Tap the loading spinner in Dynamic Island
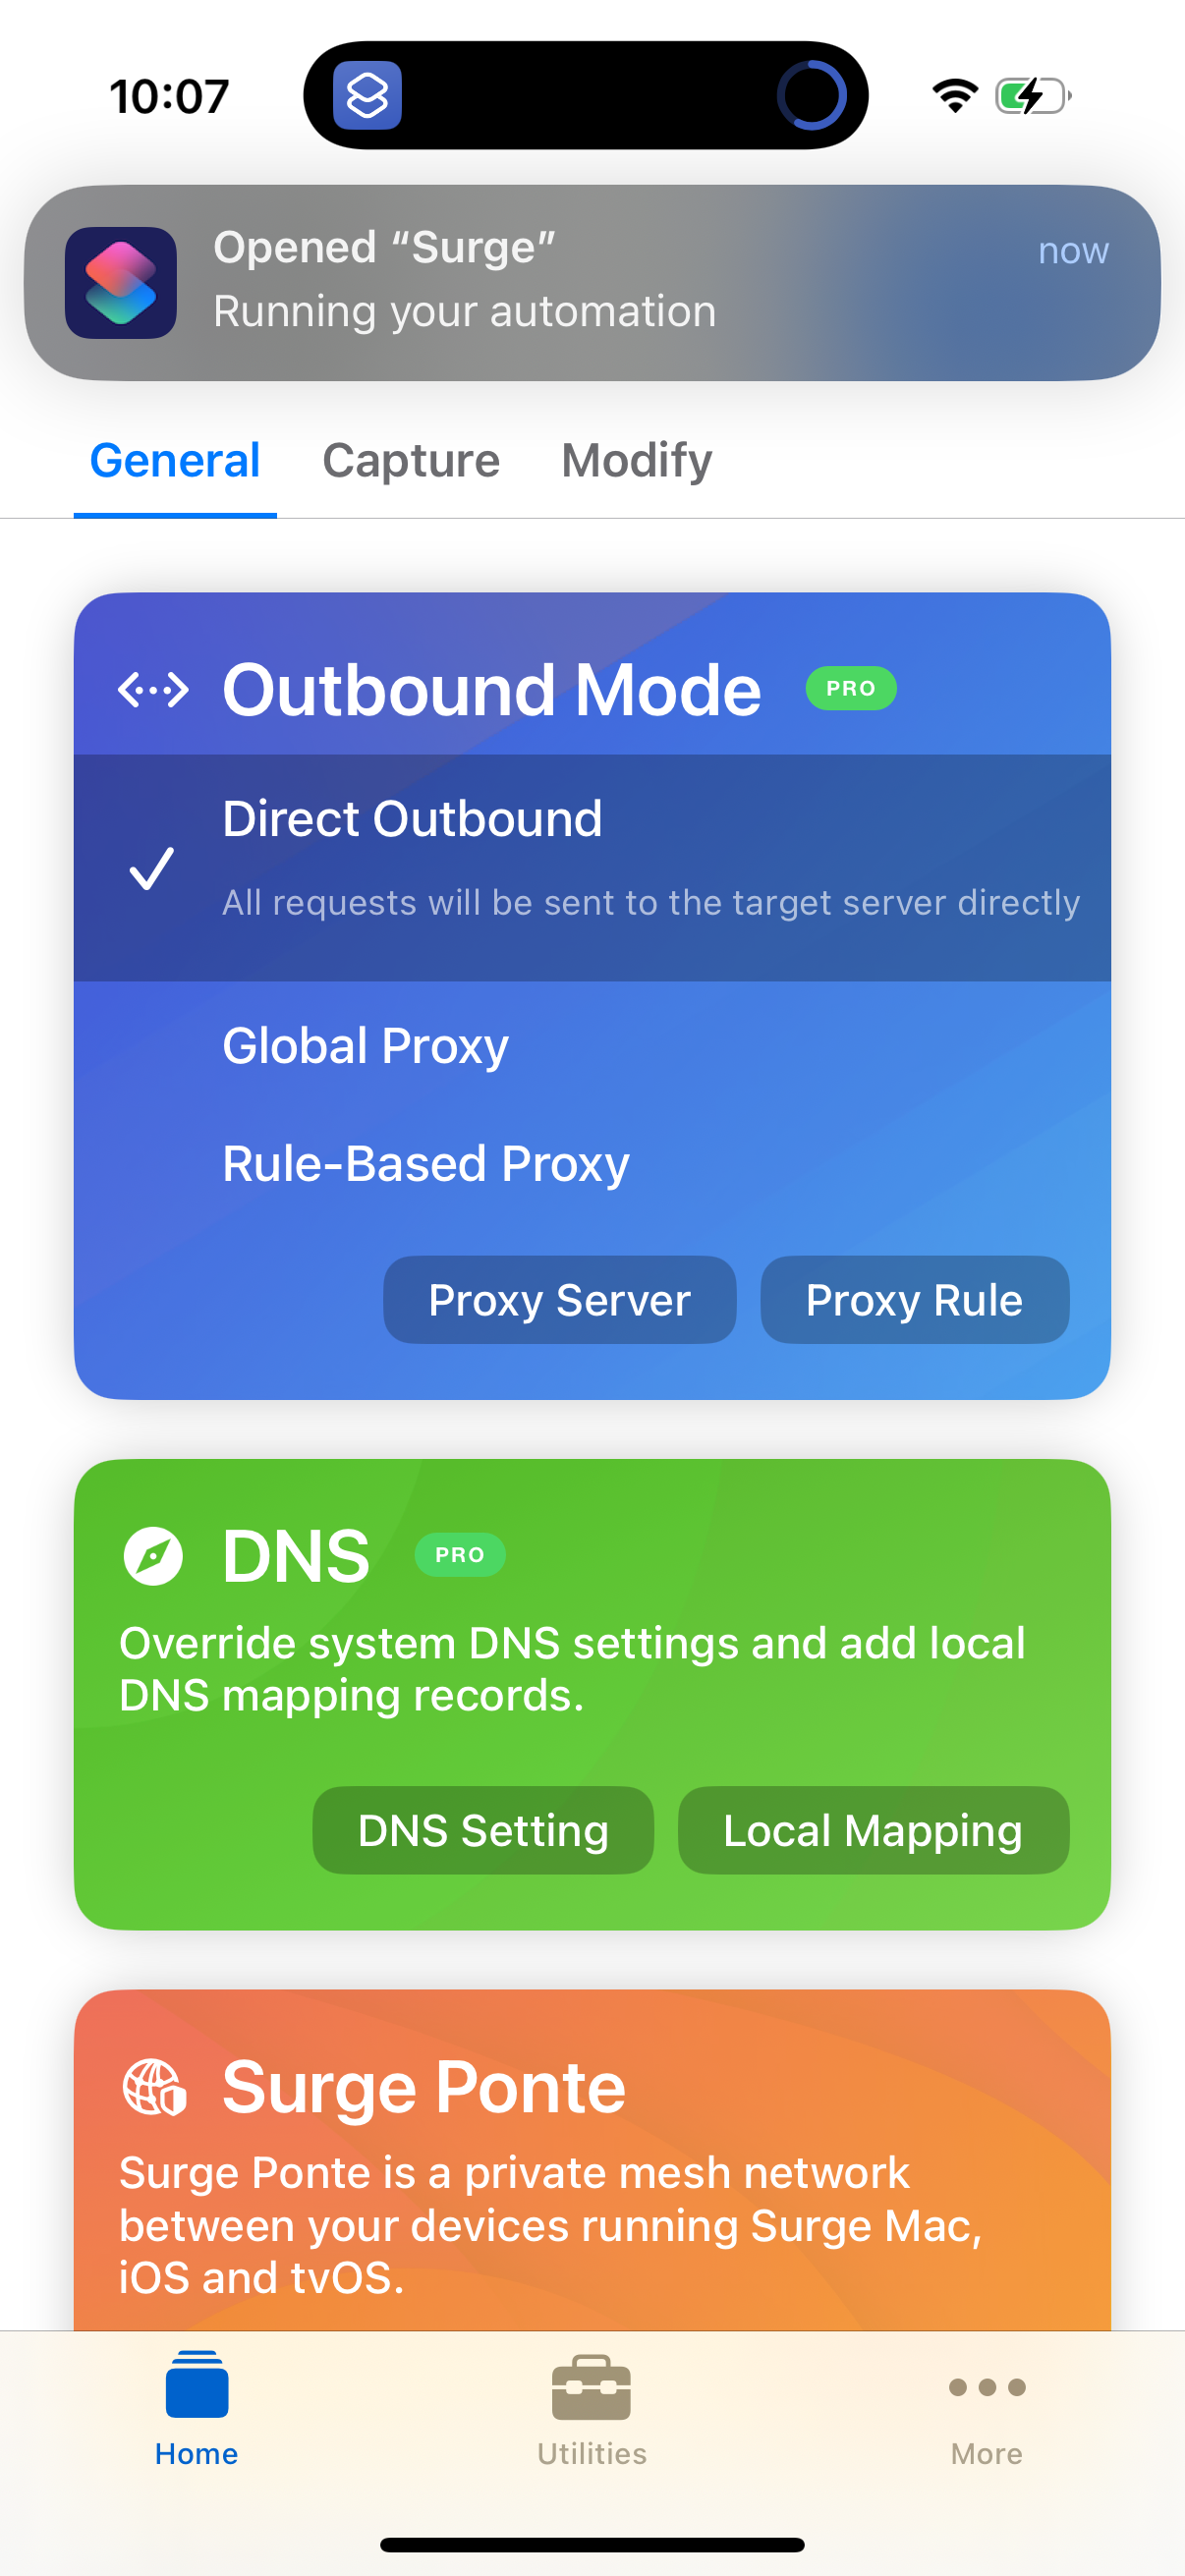Screen dimensions: 1185x2576 811,96
